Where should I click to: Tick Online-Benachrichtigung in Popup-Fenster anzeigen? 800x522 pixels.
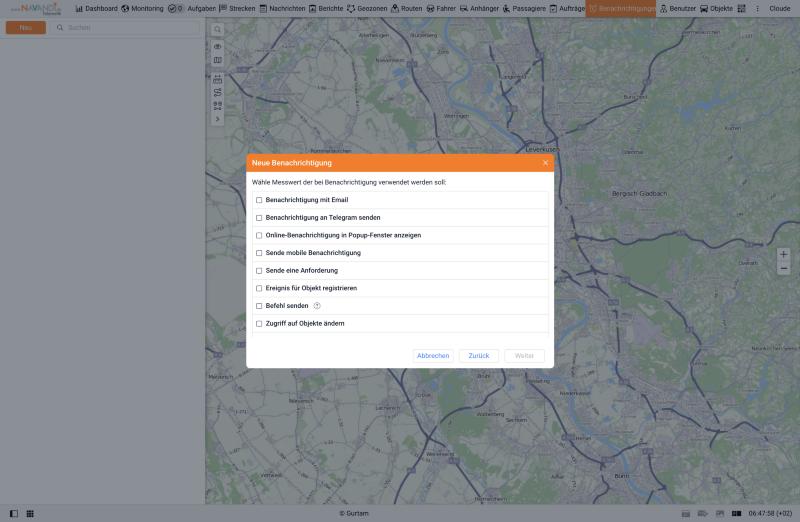point(259,235)
